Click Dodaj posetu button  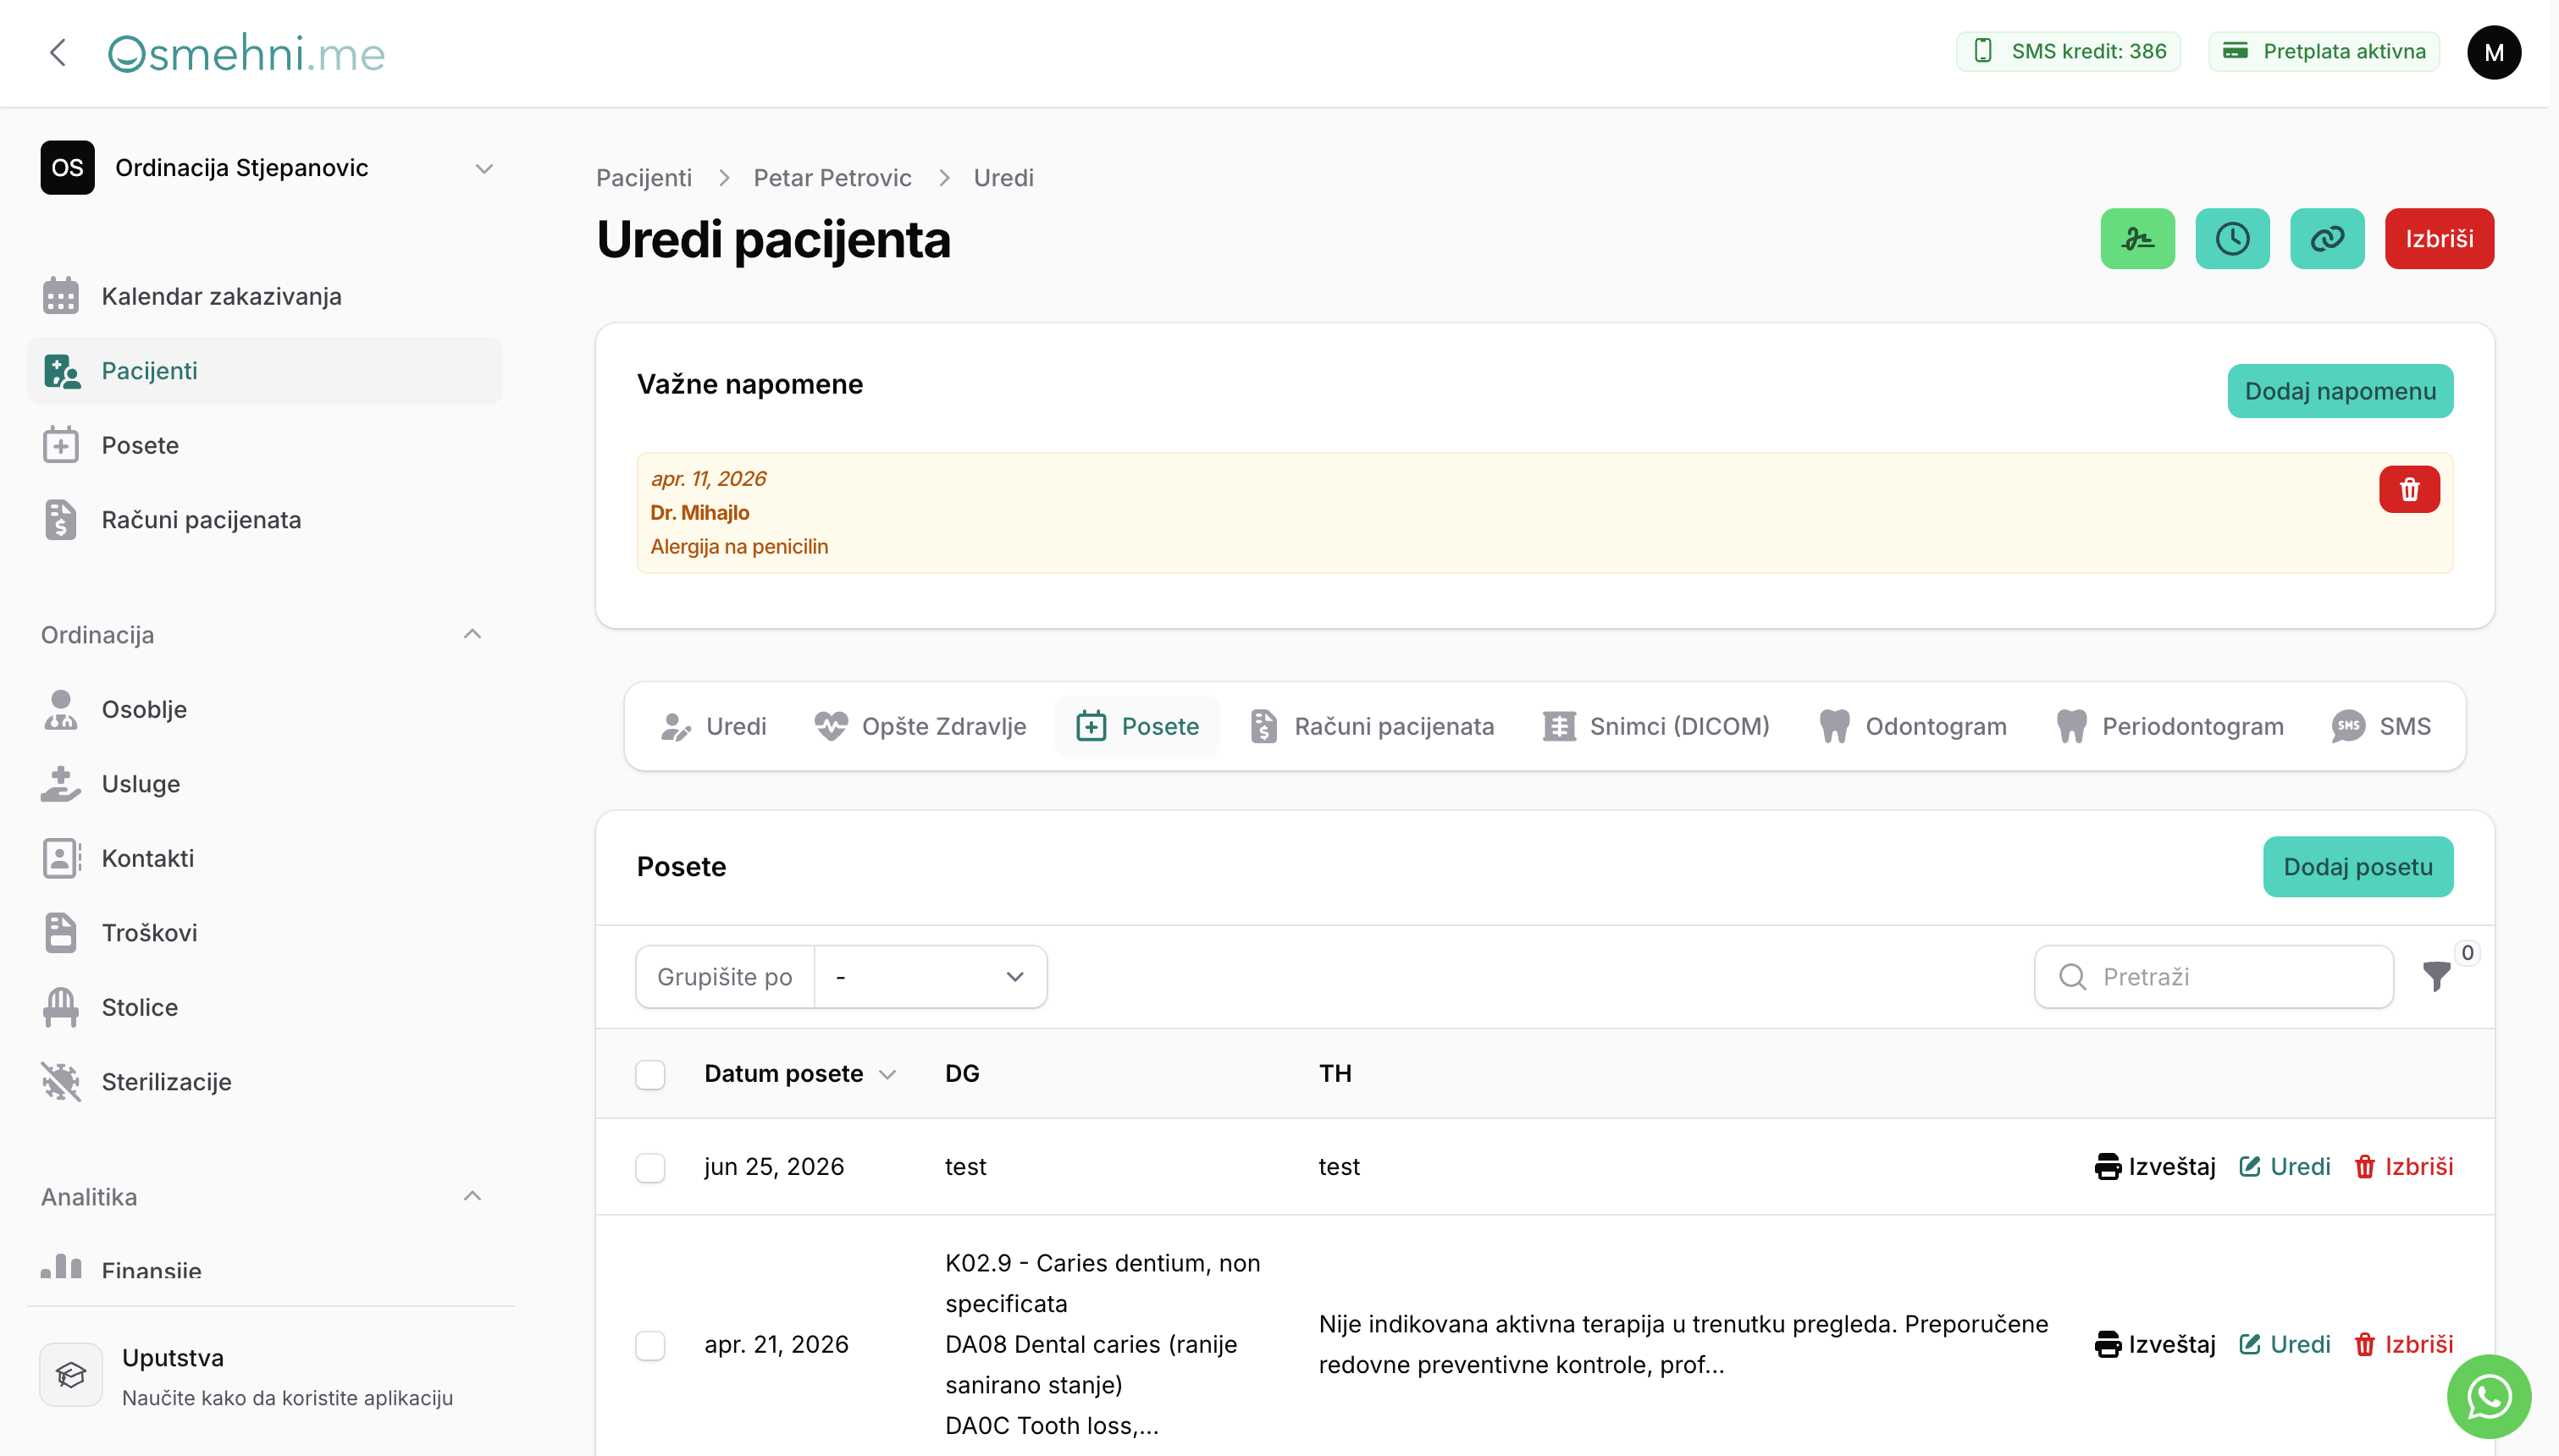click(x=2358, y=867)
